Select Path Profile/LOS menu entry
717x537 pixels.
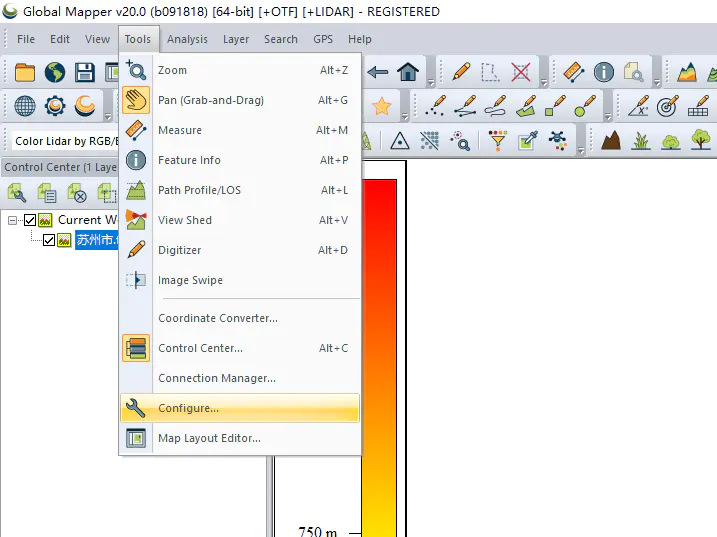coord(240,190)
